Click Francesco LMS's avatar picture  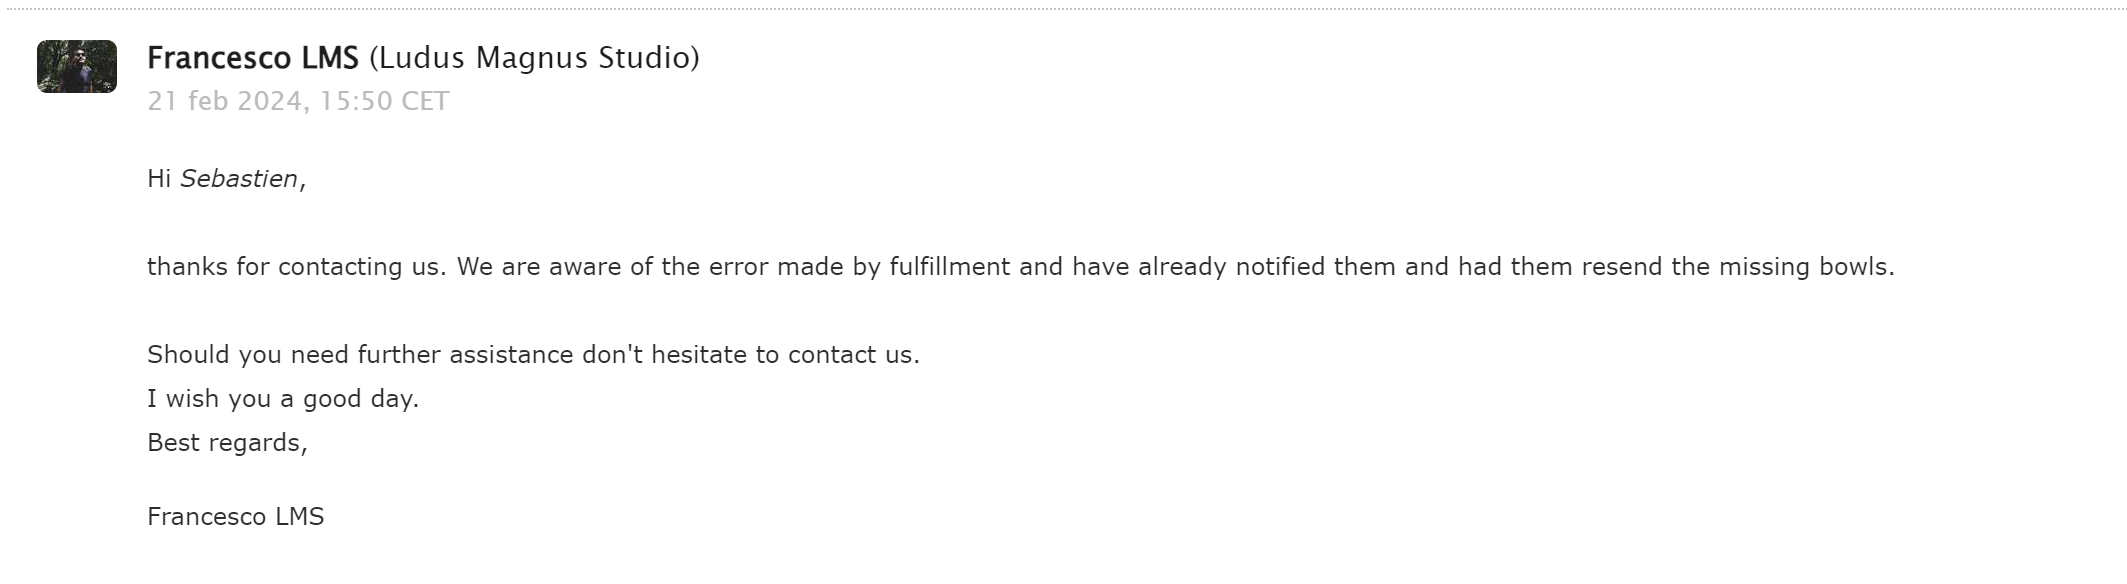[77, 66]
